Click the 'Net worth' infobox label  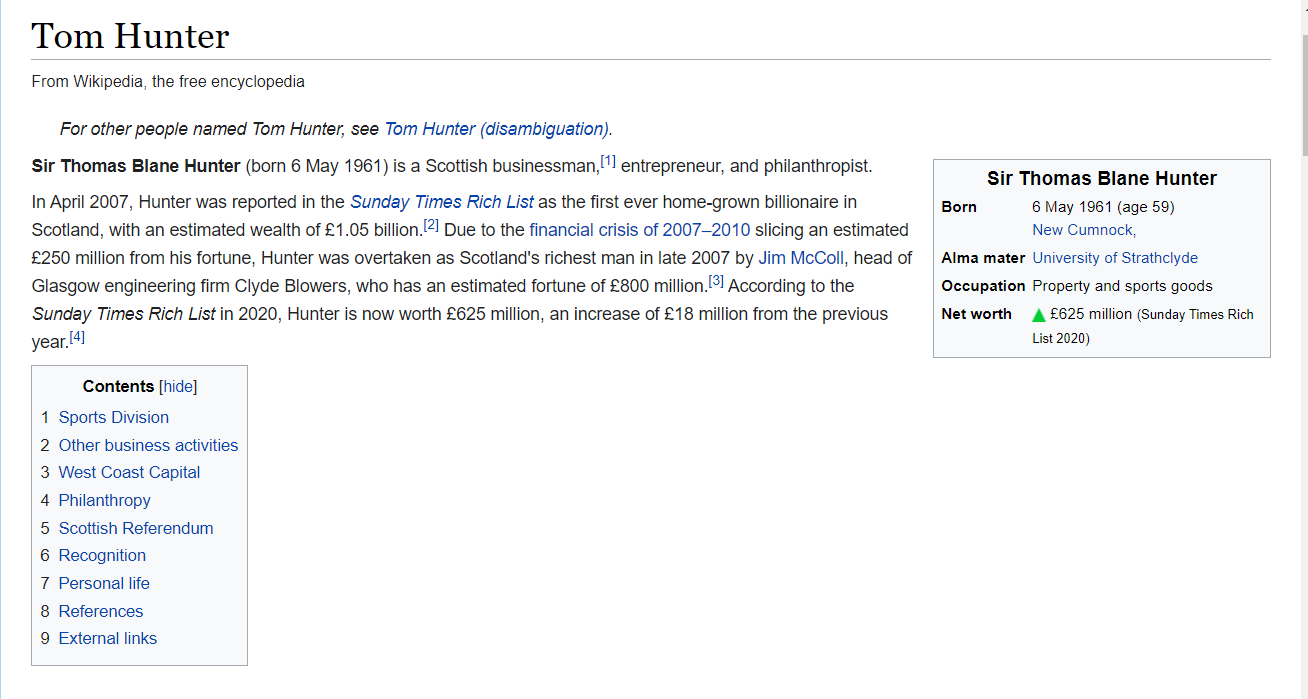point(977,314)
